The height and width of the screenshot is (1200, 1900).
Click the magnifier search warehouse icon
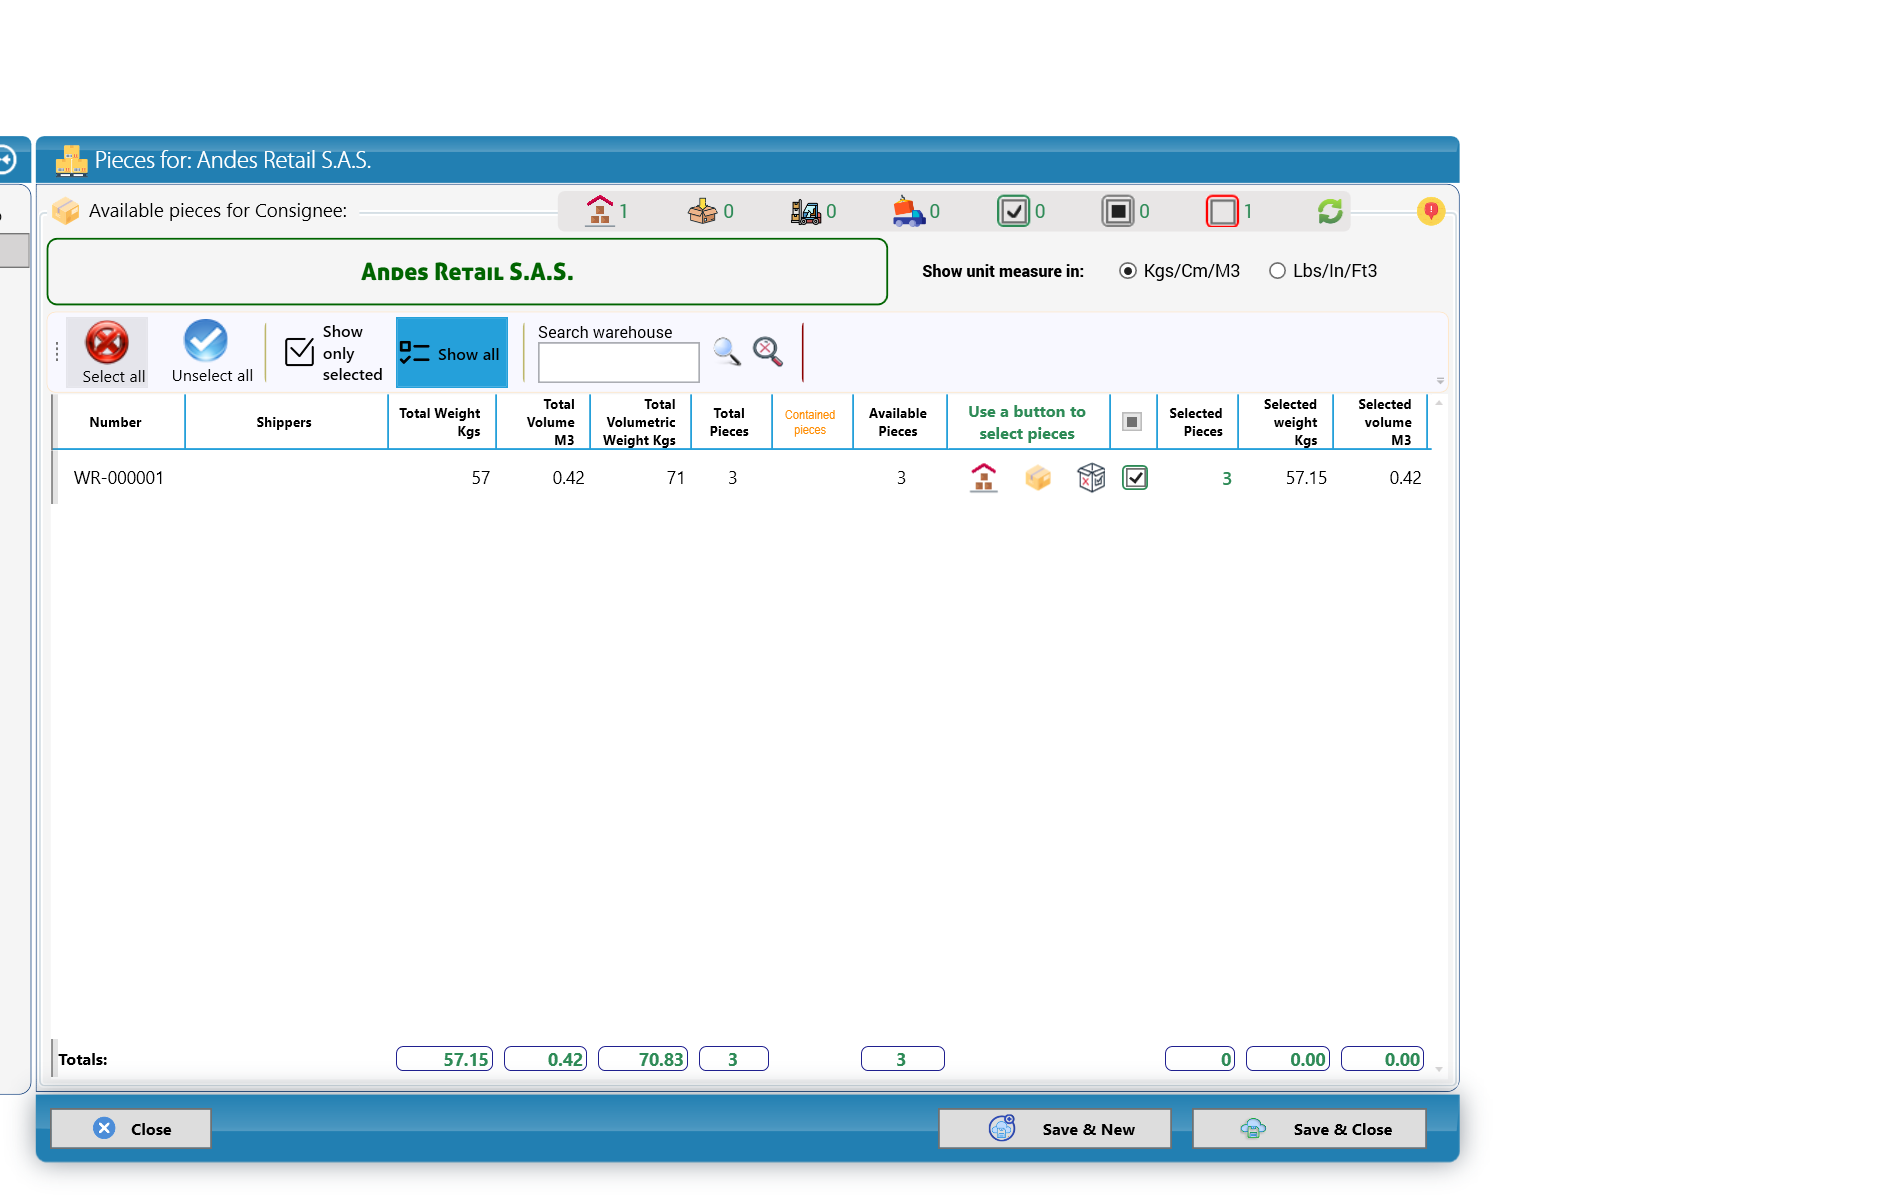tap(727, 351)
